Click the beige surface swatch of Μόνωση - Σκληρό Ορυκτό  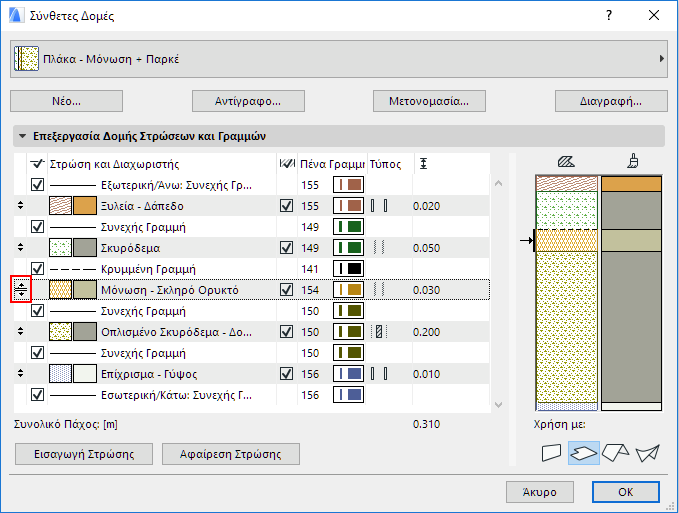coord(85,290)
